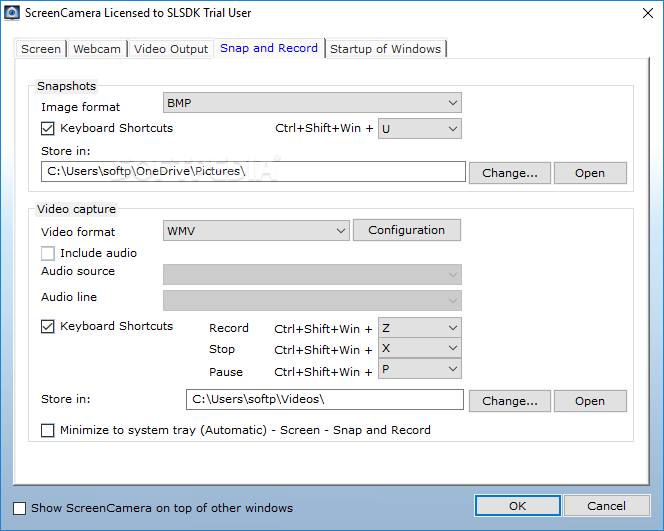Confirm settings with OK button
Viewport: 664px width, 531px height.
517,506
